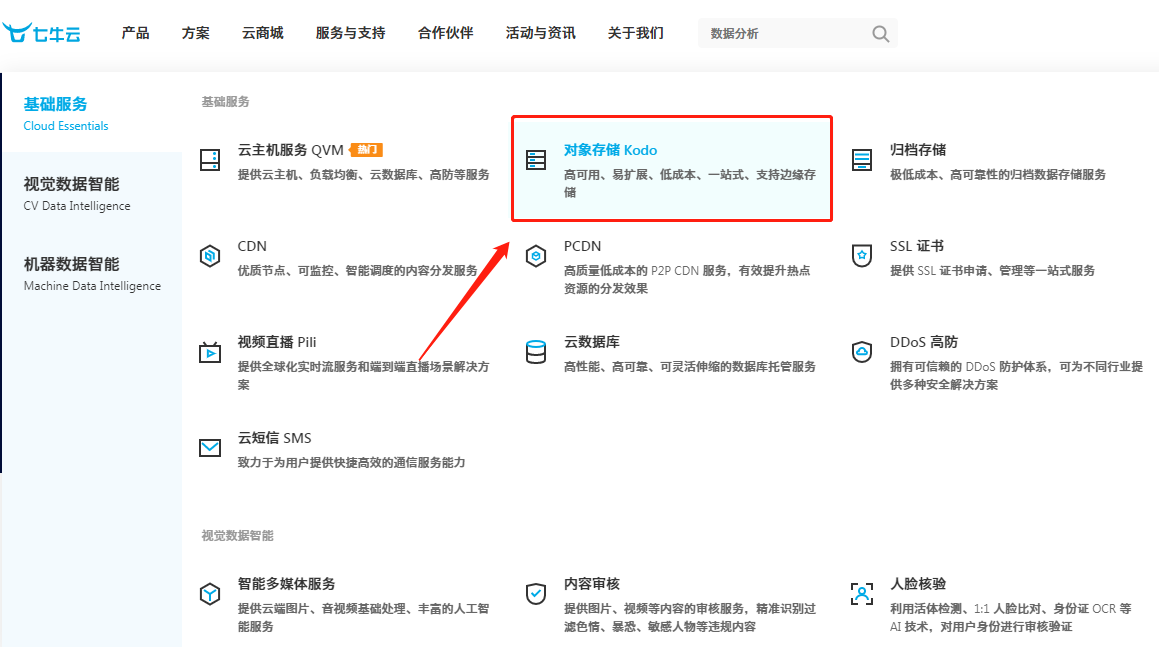
Task: Click the 视频直播 Pili play icon
Action: (210, 352)
